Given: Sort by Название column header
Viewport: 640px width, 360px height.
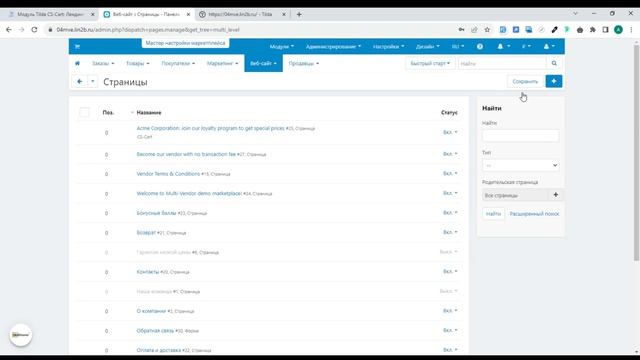Looking at the screenshot, I should pyautogui.click(x=149, y=112).
